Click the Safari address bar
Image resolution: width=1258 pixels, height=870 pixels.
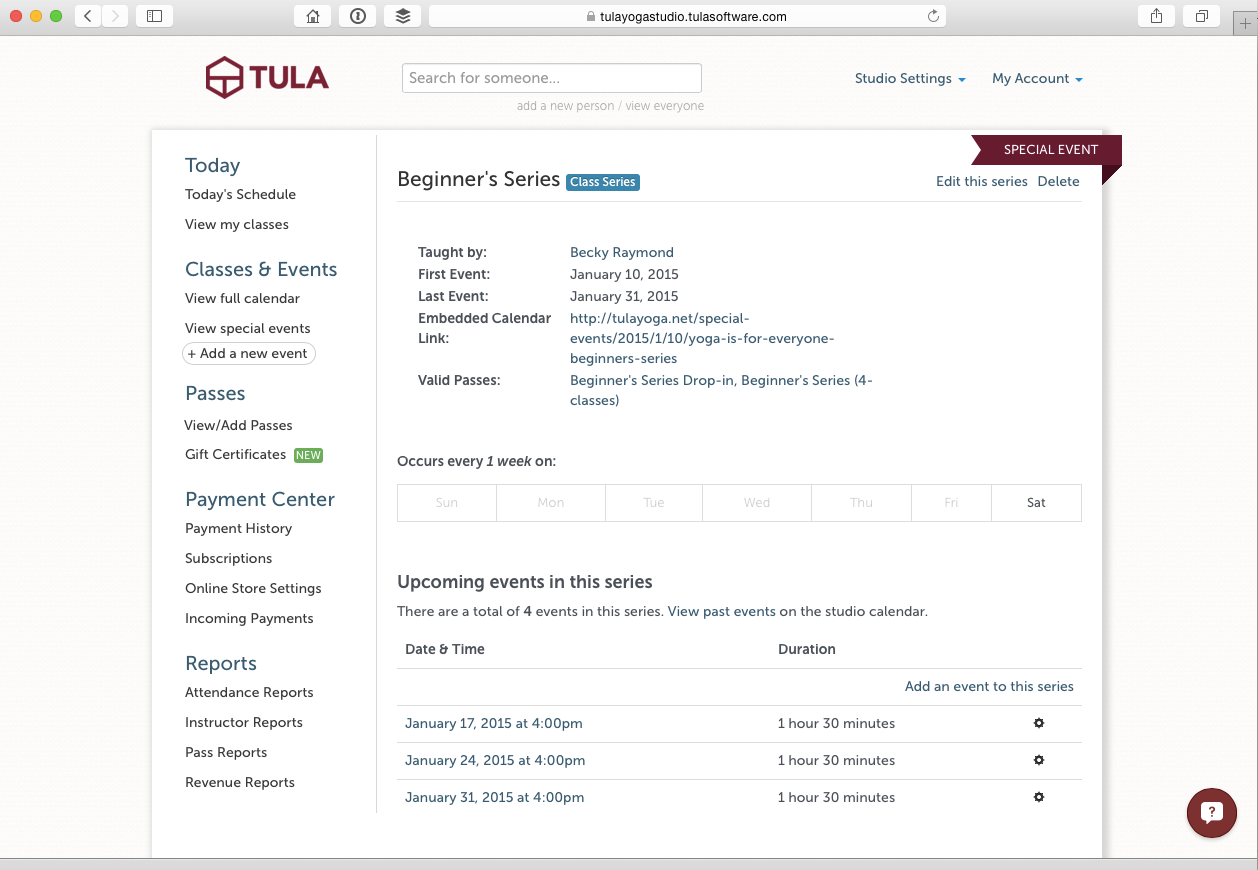point(686,16)
